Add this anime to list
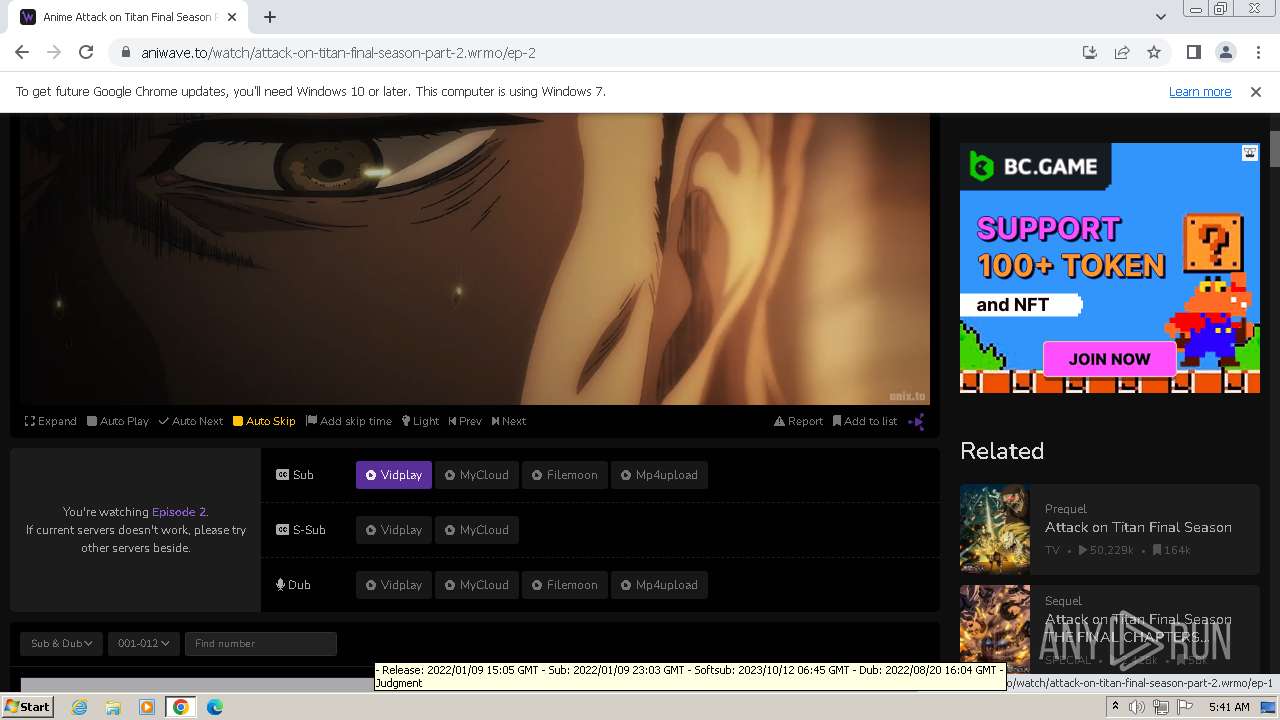Image resolution: width=1280 pixels, height=720 pixels. click(865, 421)
